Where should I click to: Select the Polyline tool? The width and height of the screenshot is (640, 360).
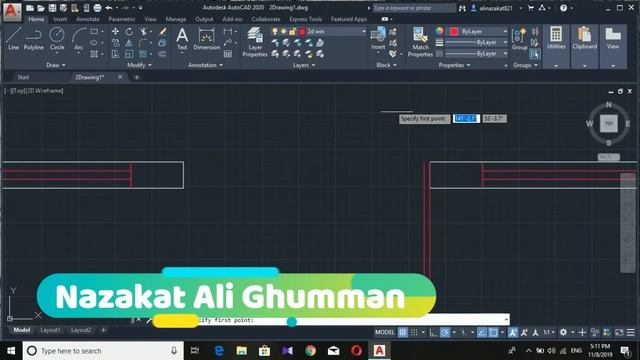[33, 38]
